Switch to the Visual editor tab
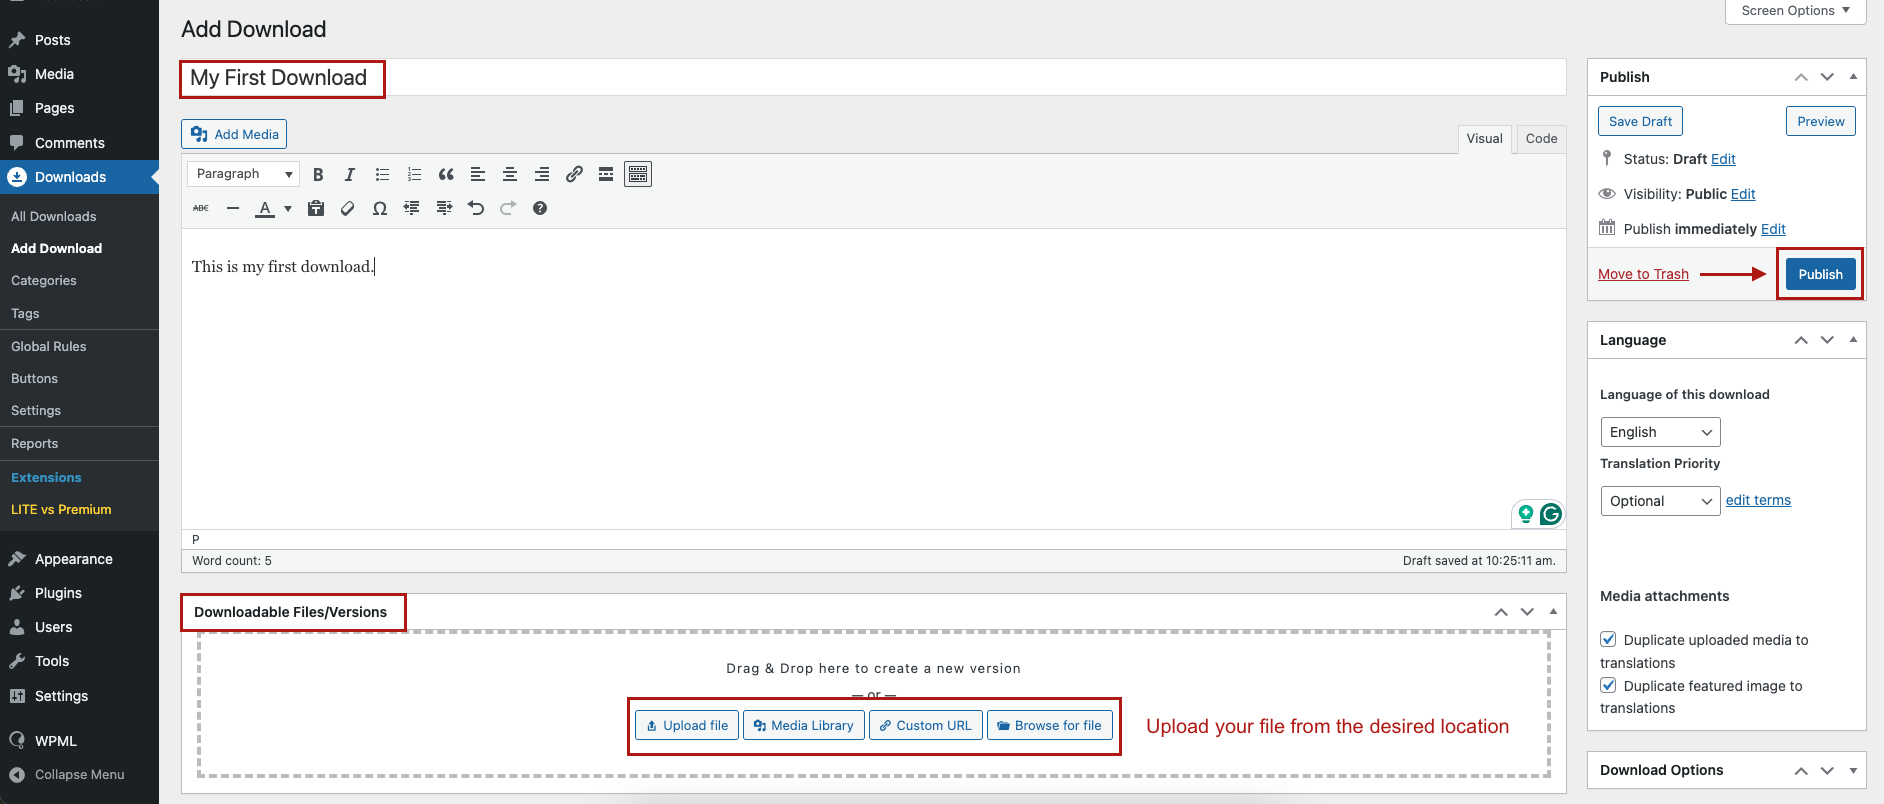The height and width of the screenshot is (804, 1884). click(1484, 139)
